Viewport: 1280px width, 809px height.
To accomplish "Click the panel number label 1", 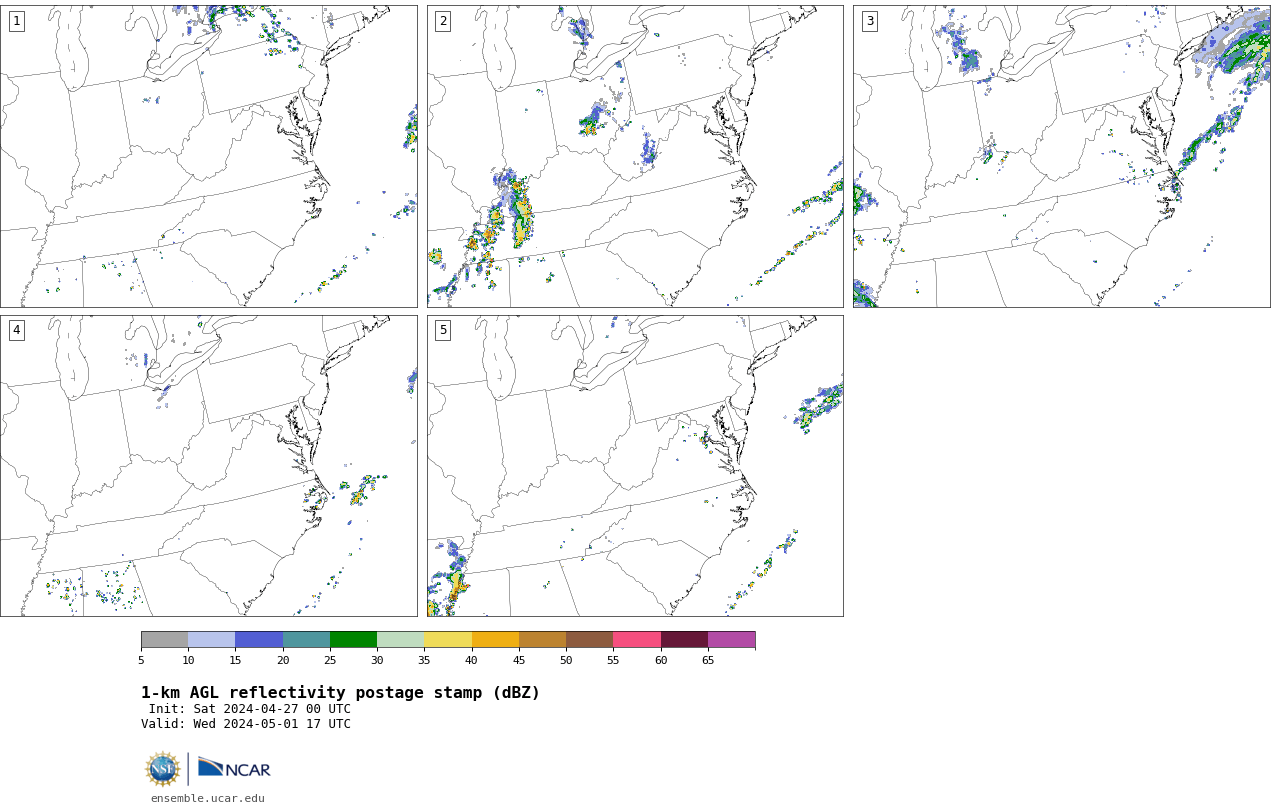I will tap(16, 21).
